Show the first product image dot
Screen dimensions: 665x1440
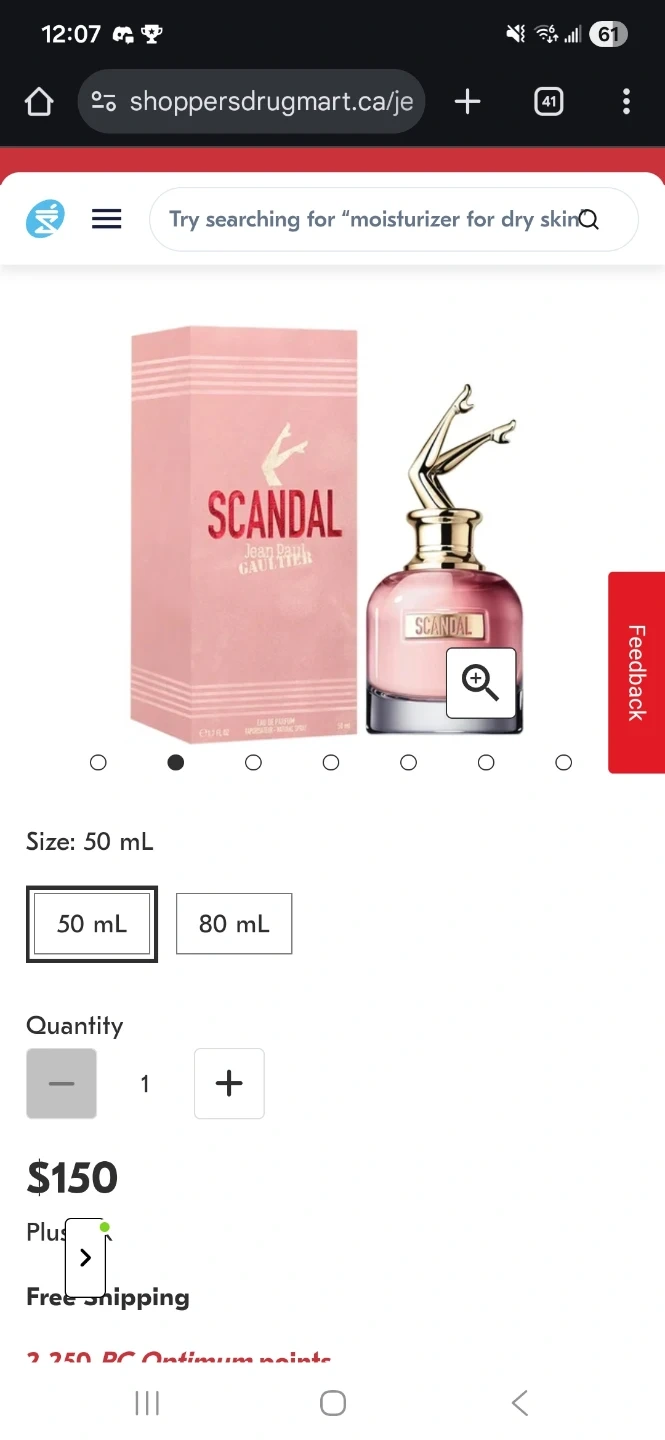pos(98,763)
